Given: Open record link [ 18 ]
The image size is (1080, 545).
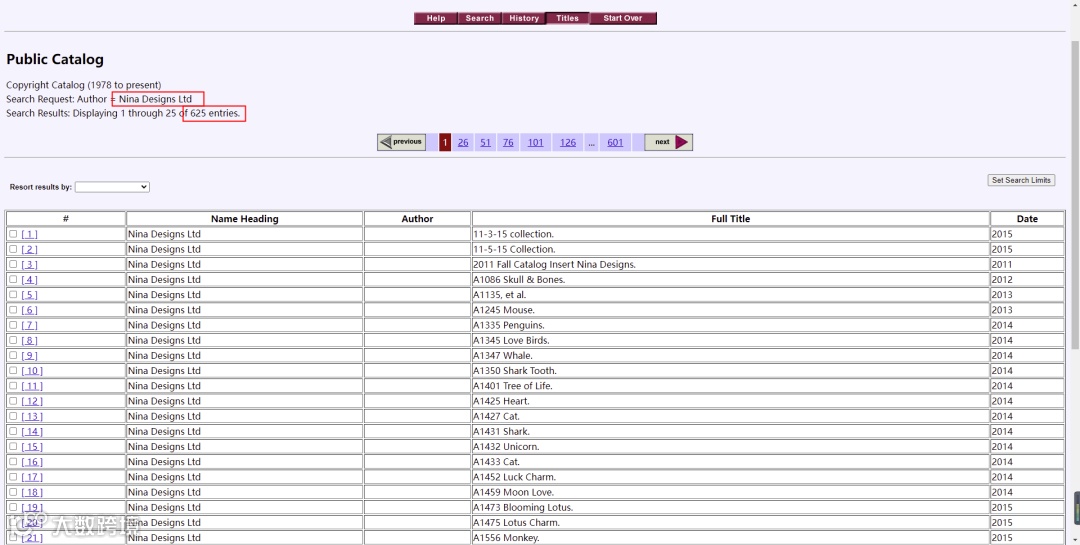Looking at the screenshot, I should click(32, 492).
